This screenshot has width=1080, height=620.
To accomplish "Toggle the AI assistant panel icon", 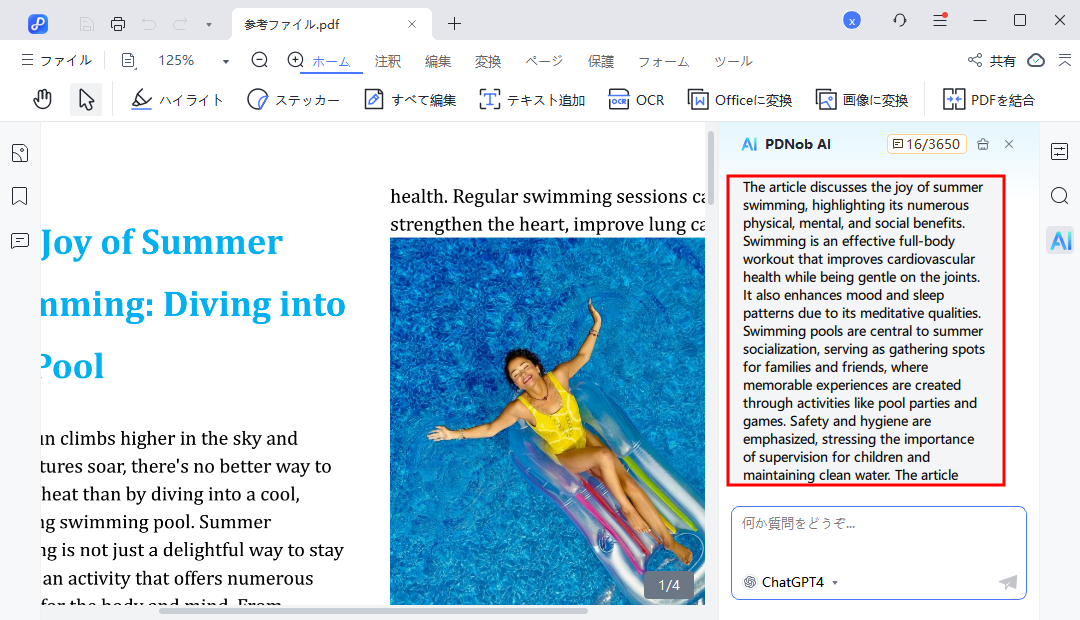I will (1060, 240).
